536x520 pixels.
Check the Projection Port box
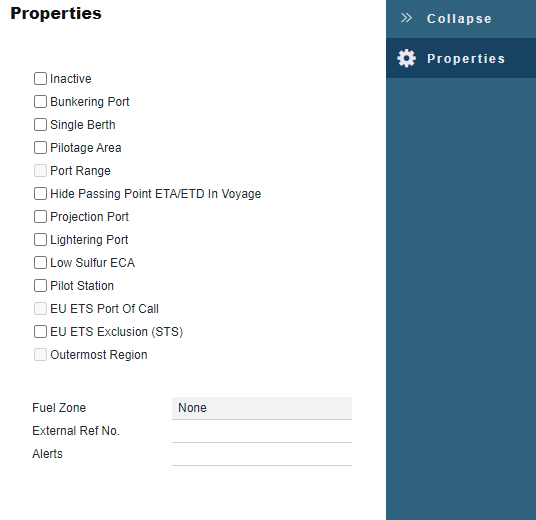(40, 217)
